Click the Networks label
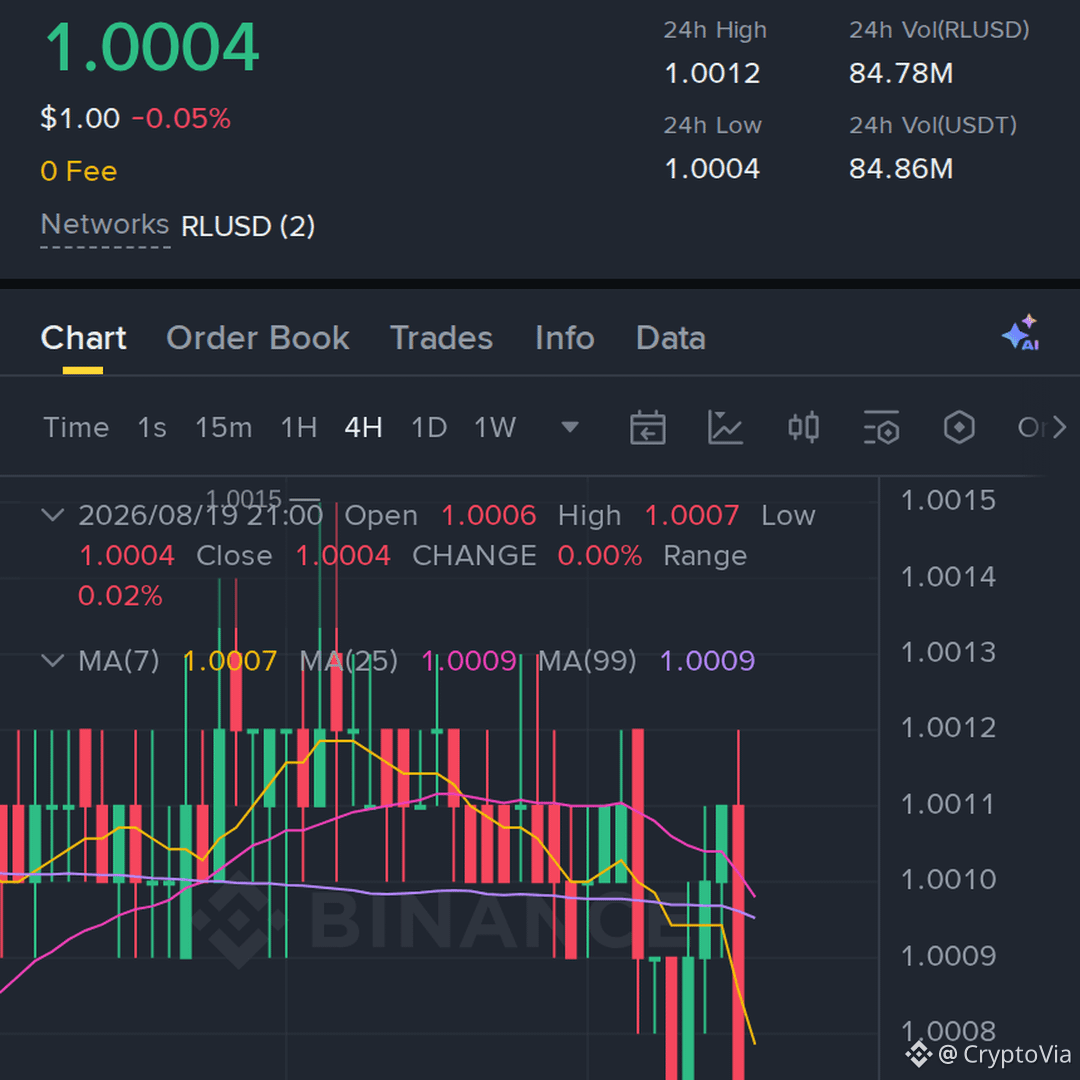Screen dimensions: 1080x1080 [x=105, y=225]
